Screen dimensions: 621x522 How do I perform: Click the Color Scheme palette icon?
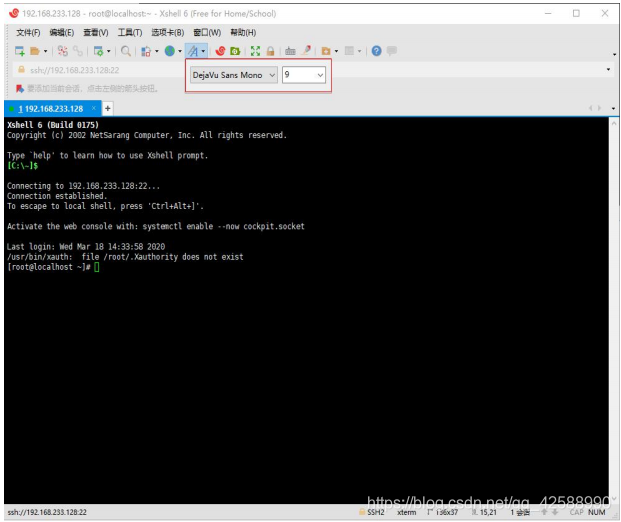point(146,51)
